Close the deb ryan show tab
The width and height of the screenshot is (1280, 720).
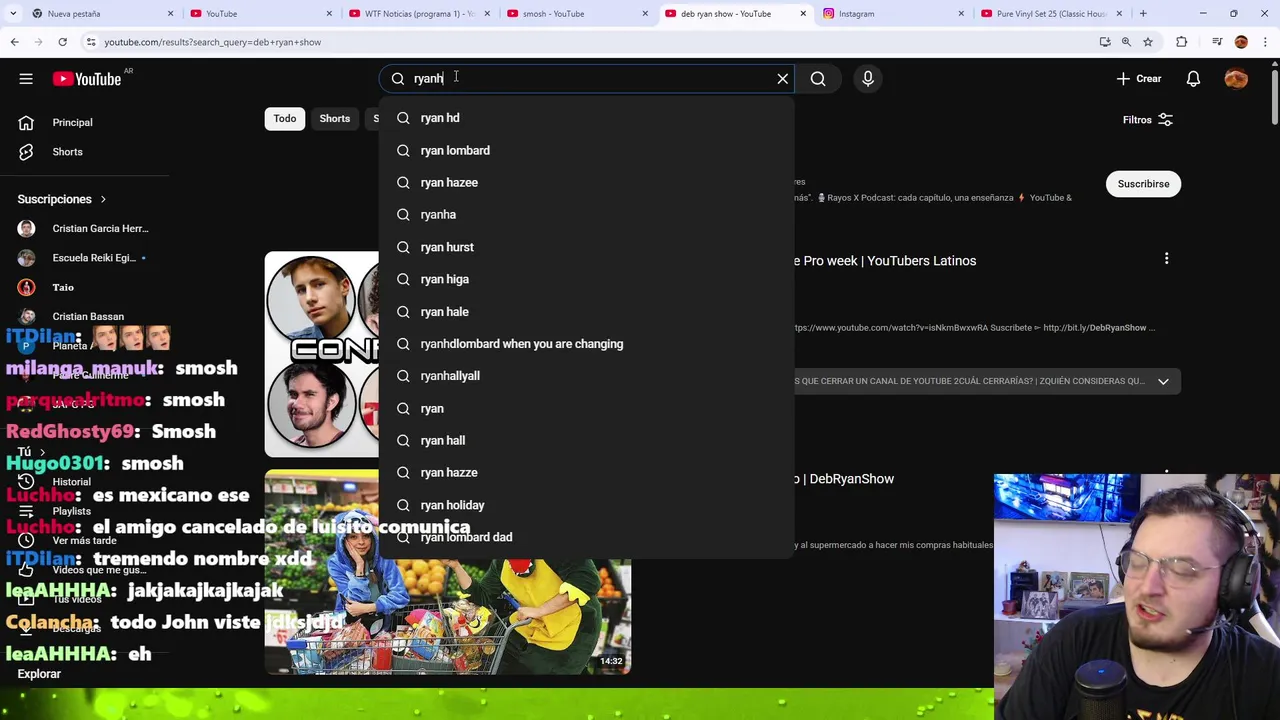pos(803,14)
